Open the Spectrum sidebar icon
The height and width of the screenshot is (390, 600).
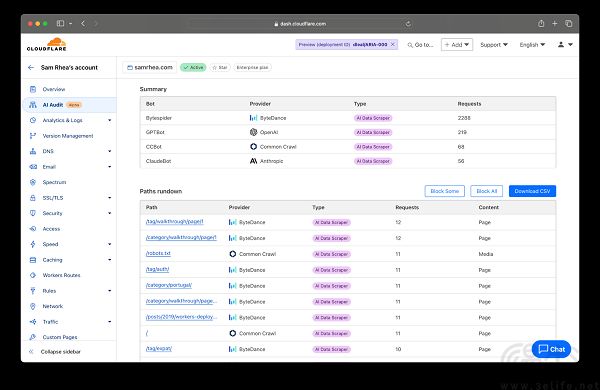[x=33, y=182]
